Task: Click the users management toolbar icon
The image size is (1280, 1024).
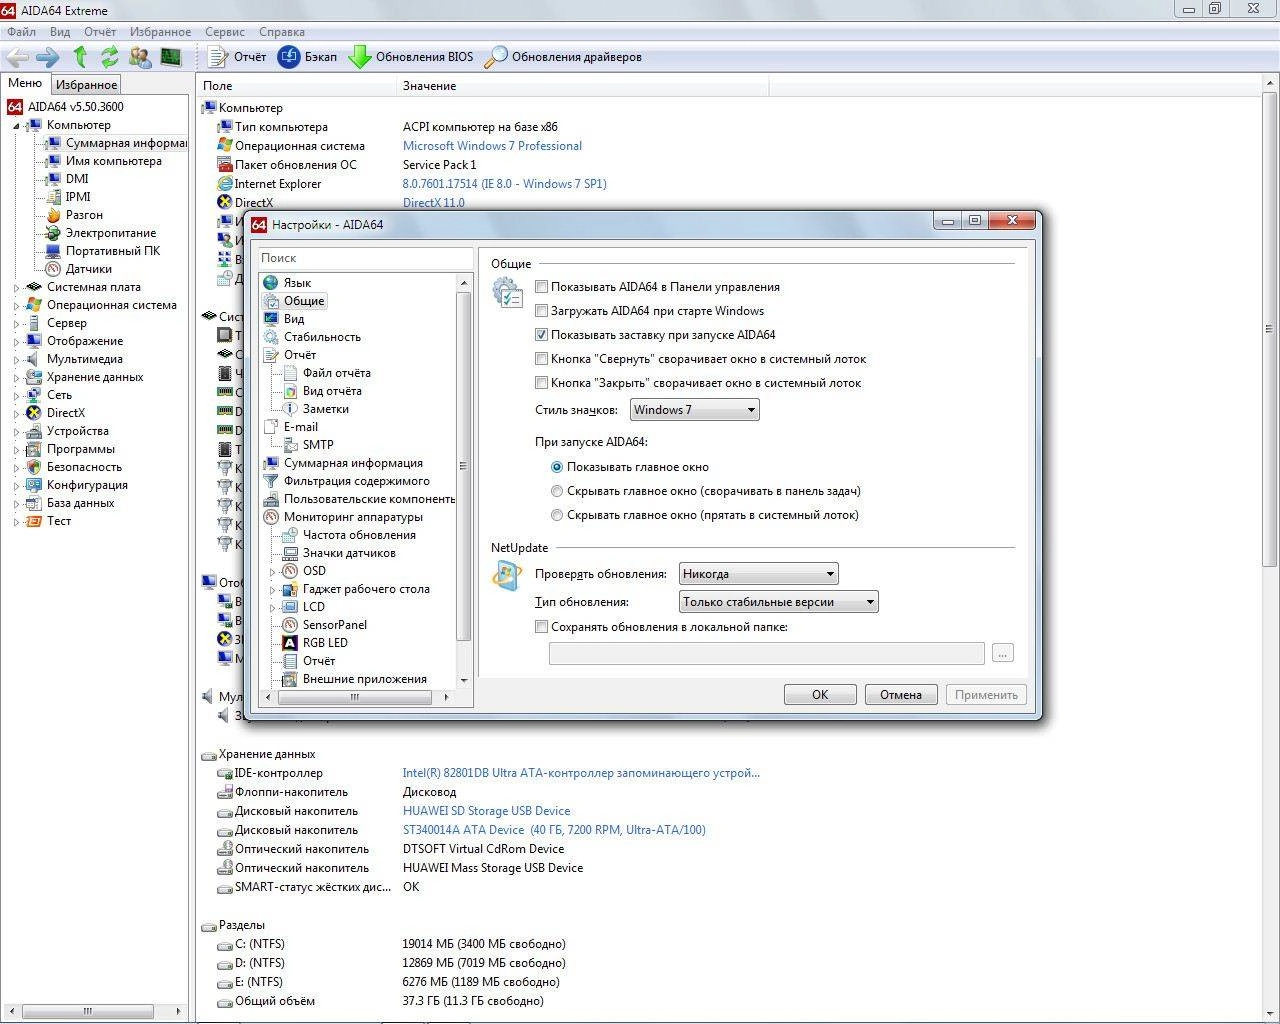Action: (x=140, y=57)
